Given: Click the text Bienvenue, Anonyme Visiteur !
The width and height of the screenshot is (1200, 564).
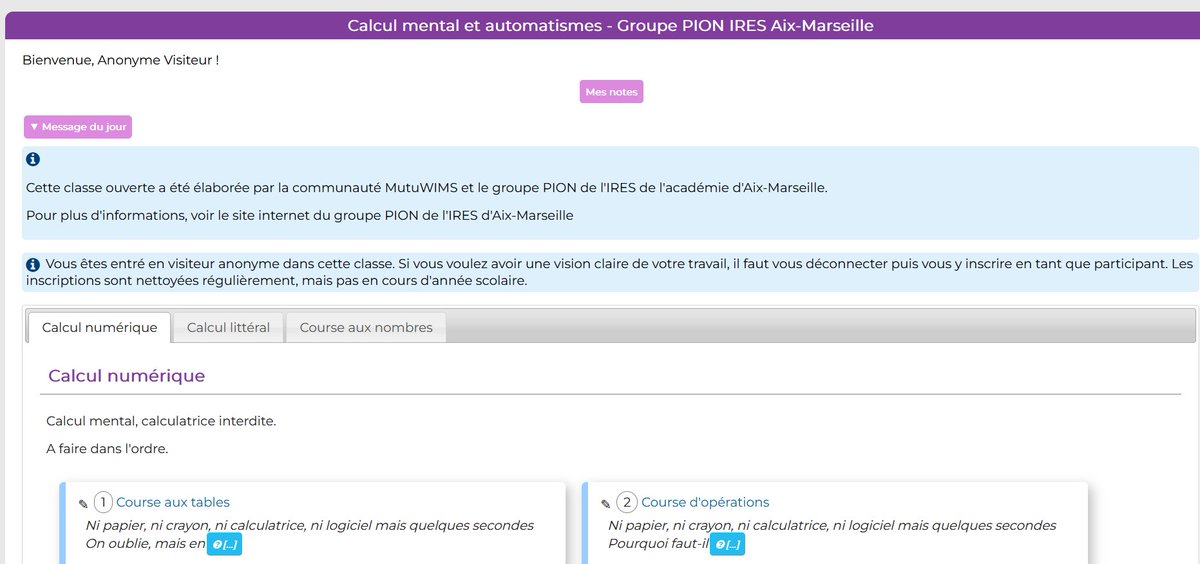Looking at the screenshot, I should (x=120, y=61).
